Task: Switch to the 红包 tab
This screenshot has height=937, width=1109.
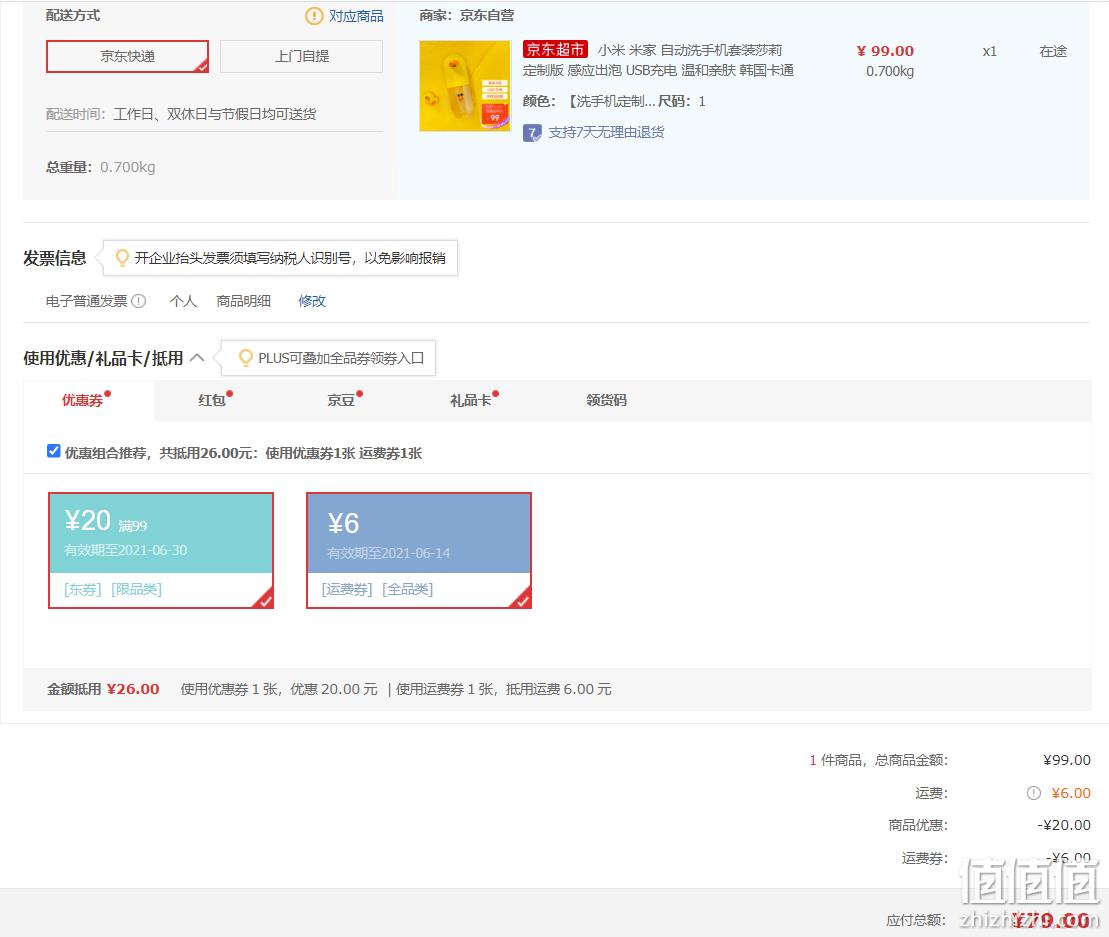Action: point(211,400)
